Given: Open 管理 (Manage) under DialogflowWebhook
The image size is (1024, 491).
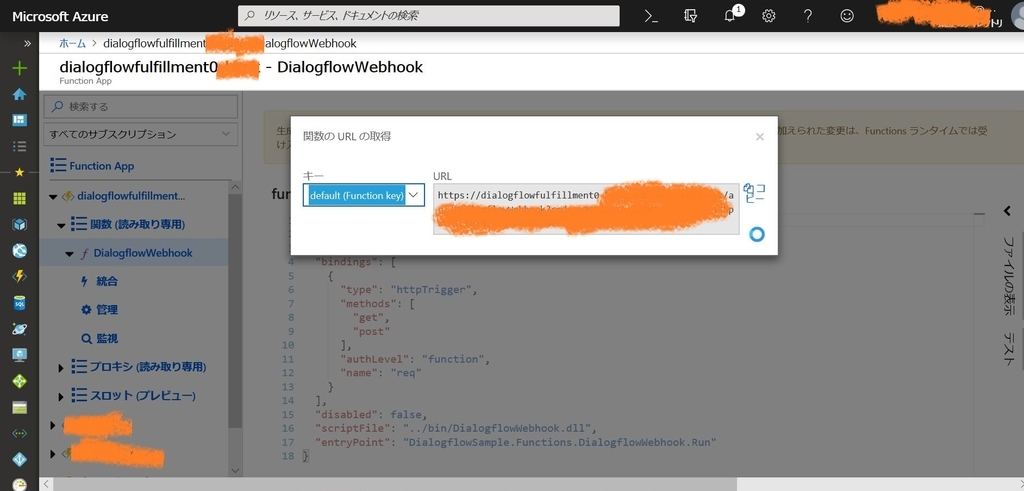Looking at the screenshot, I should [107, 310].
